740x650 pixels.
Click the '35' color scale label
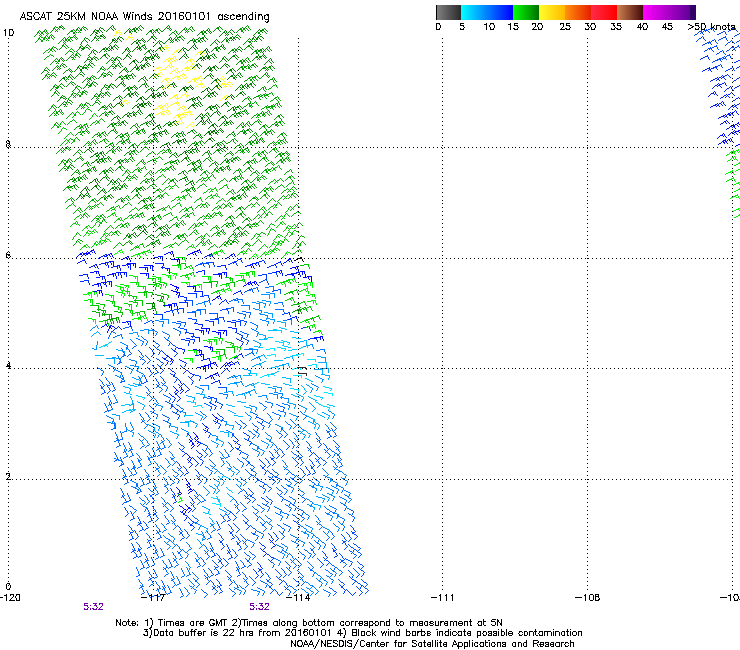[x=616, y=27]
